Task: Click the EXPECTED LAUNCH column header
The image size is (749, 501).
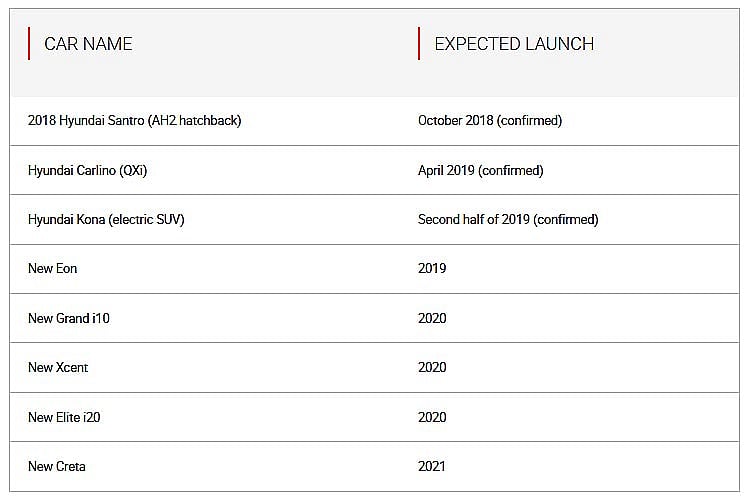Action: (514, 44)
